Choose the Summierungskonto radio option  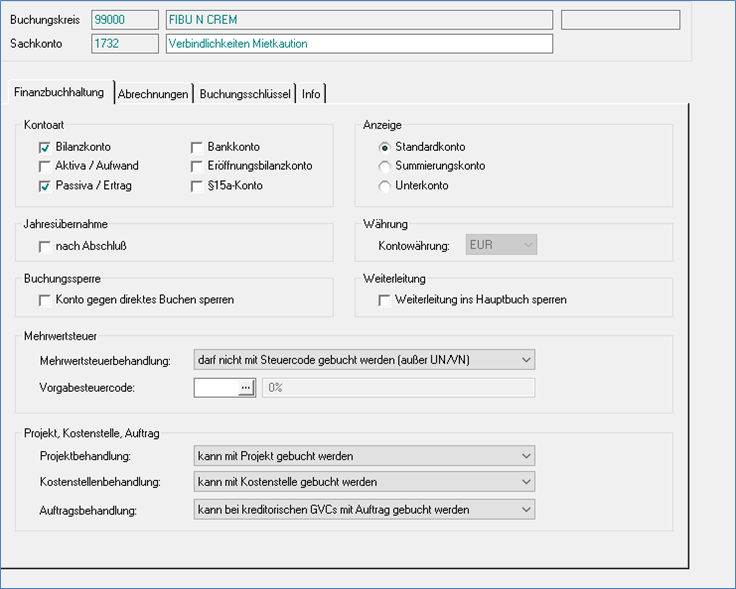pyautogui.click(x=384, y=166)
